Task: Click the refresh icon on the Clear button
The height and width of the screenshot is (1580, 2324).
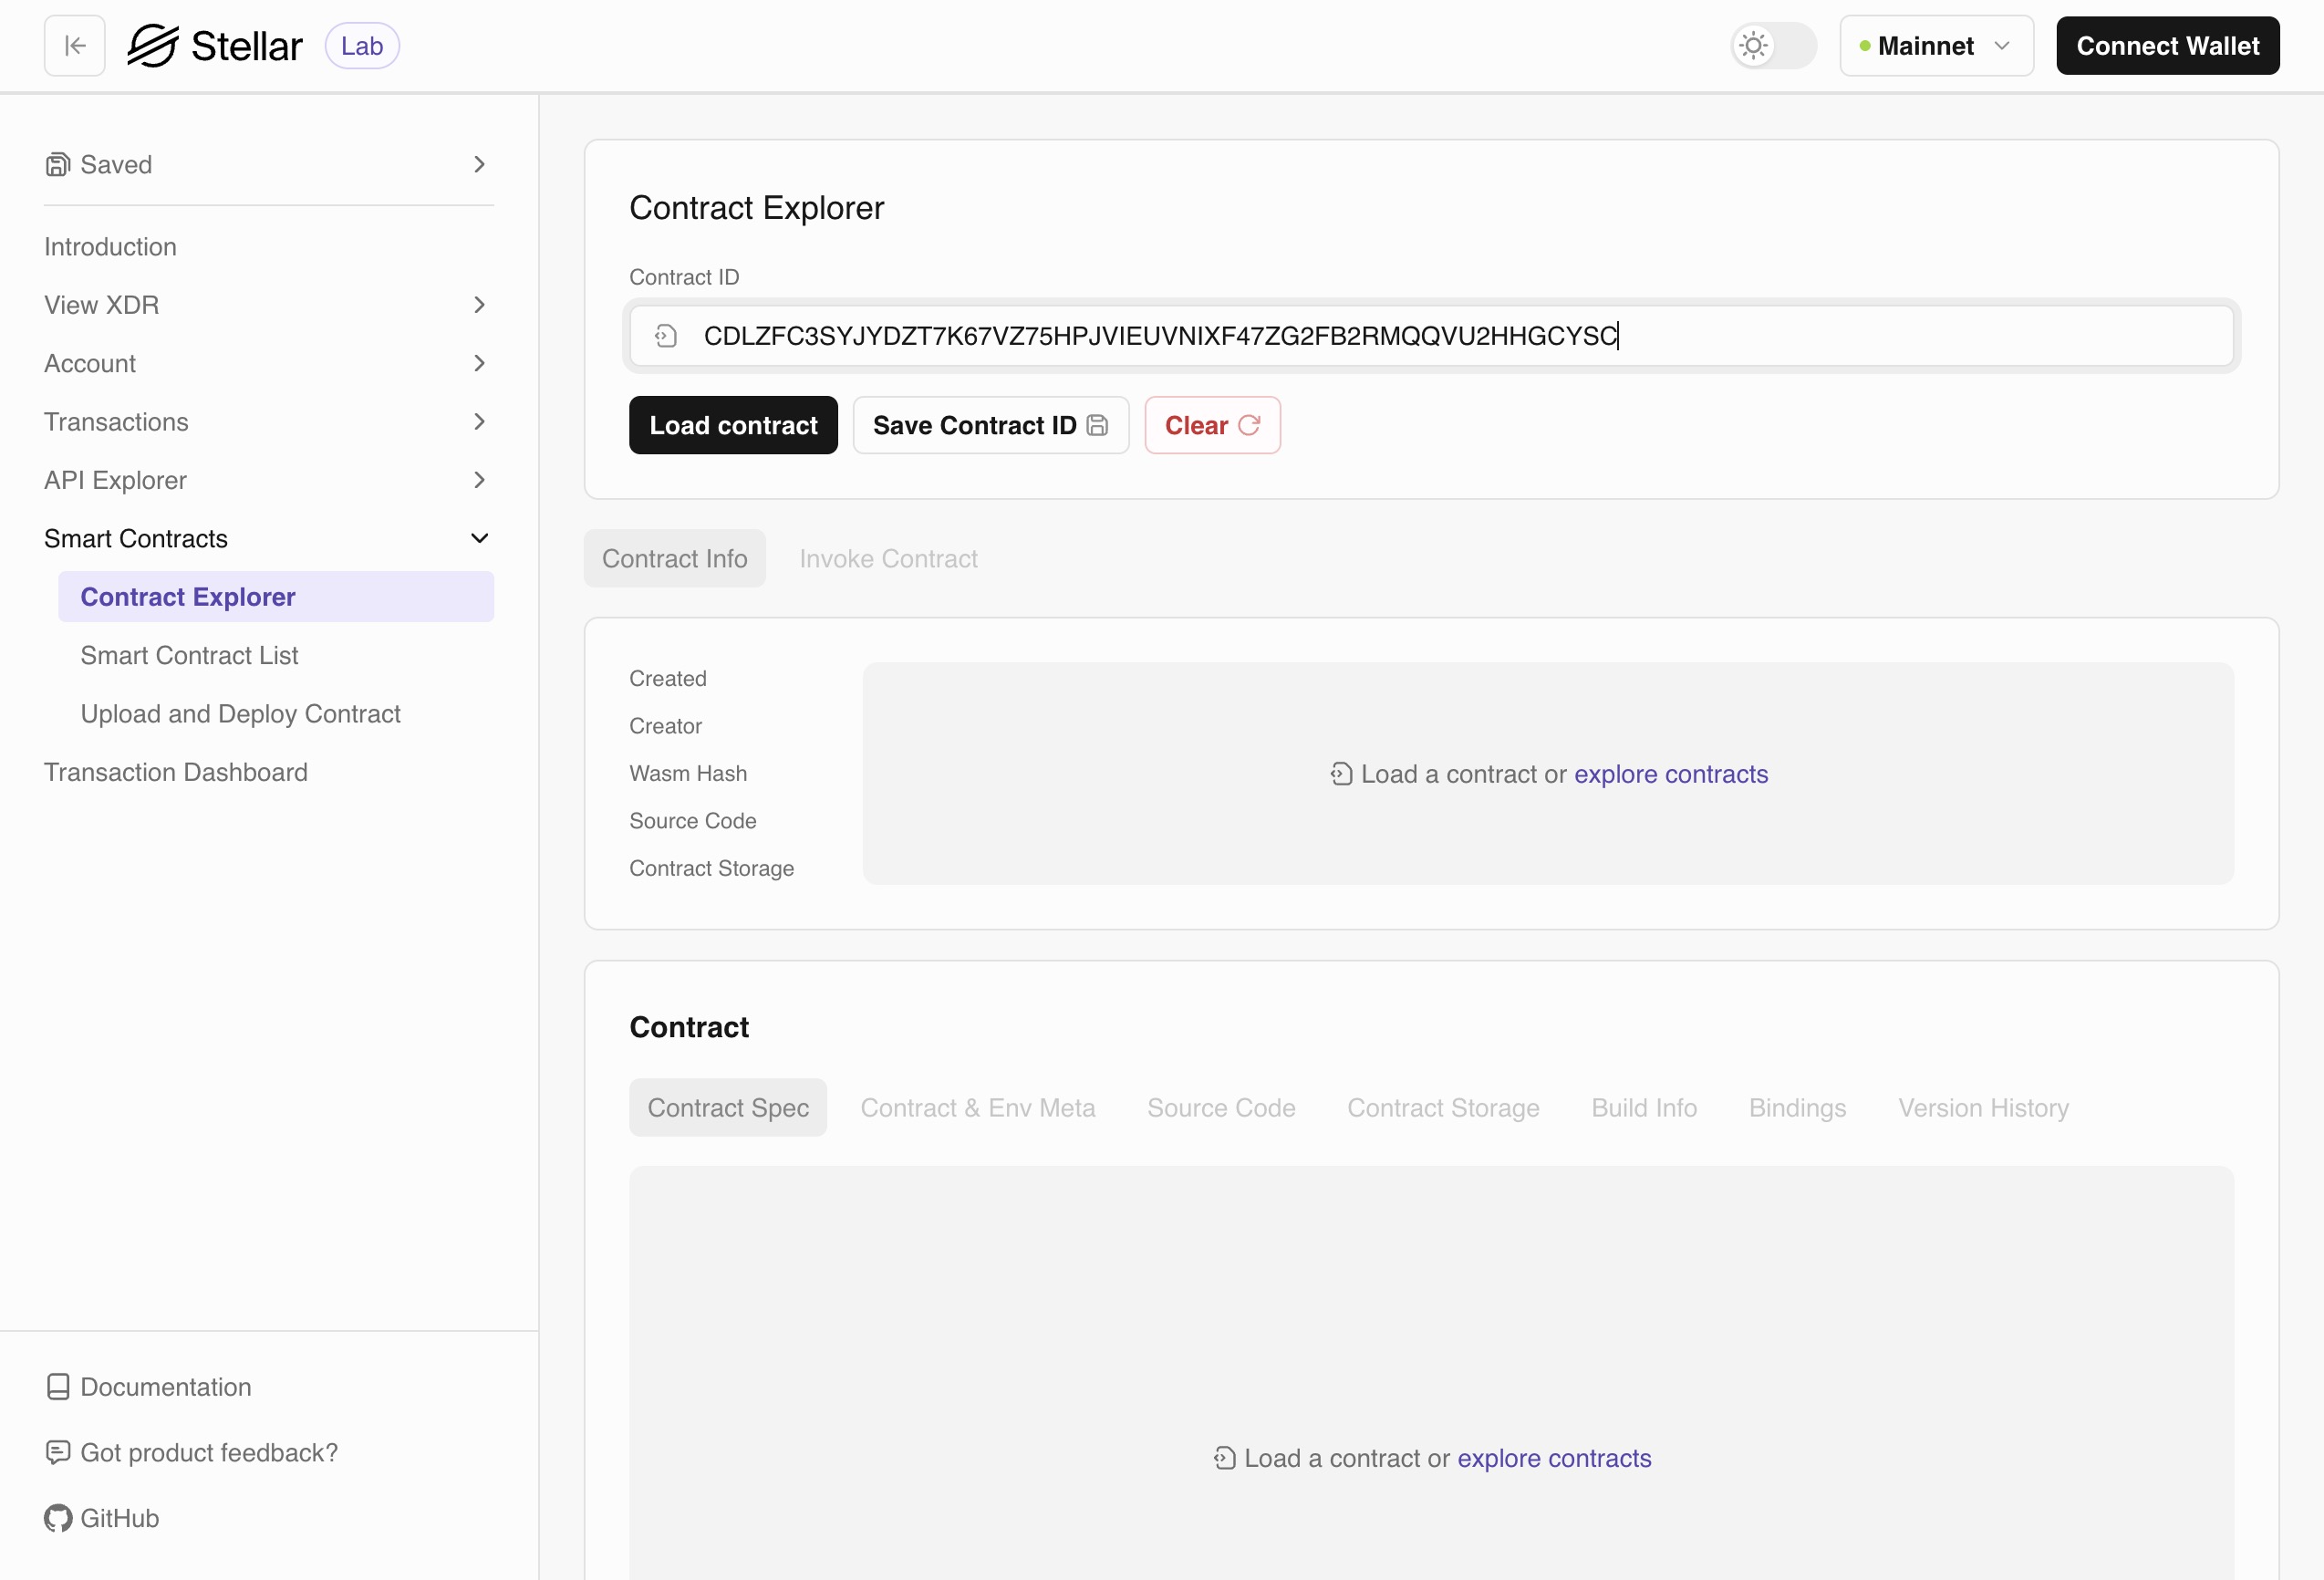Action: [1249, 424]
